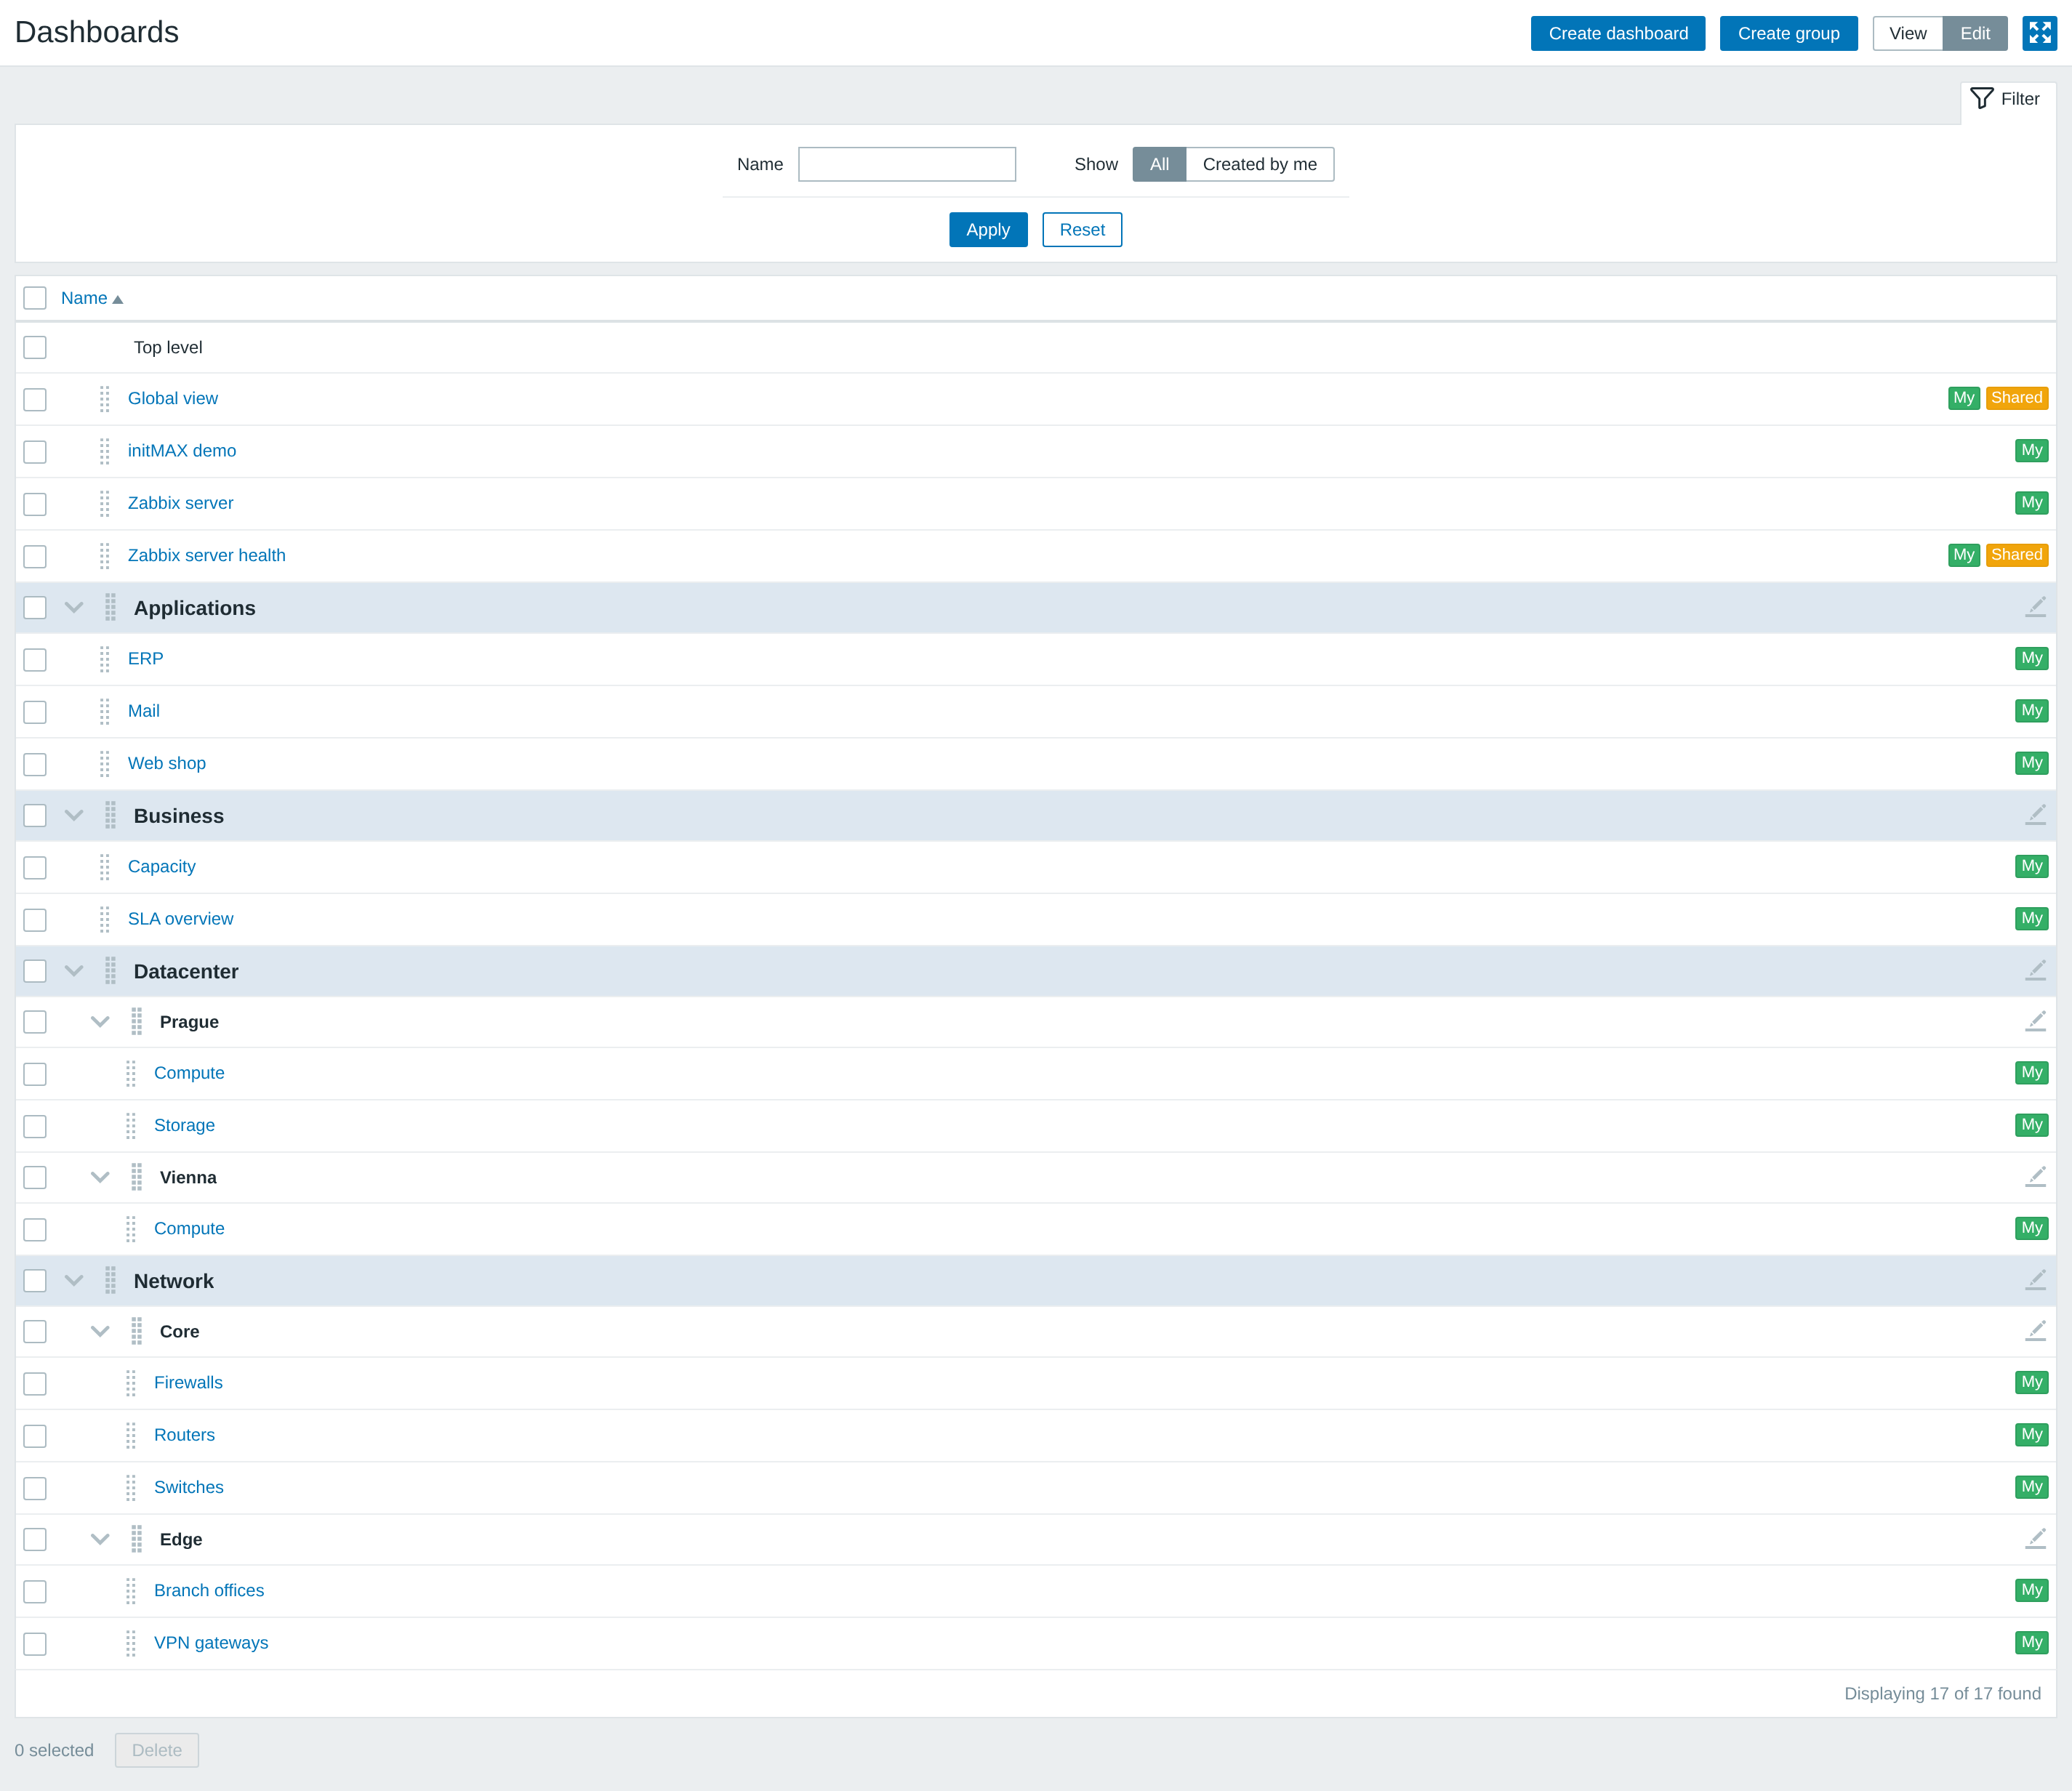Check the Routers dashboard checkbox
The image size is (2072, 1791).
coord(35,1435)
